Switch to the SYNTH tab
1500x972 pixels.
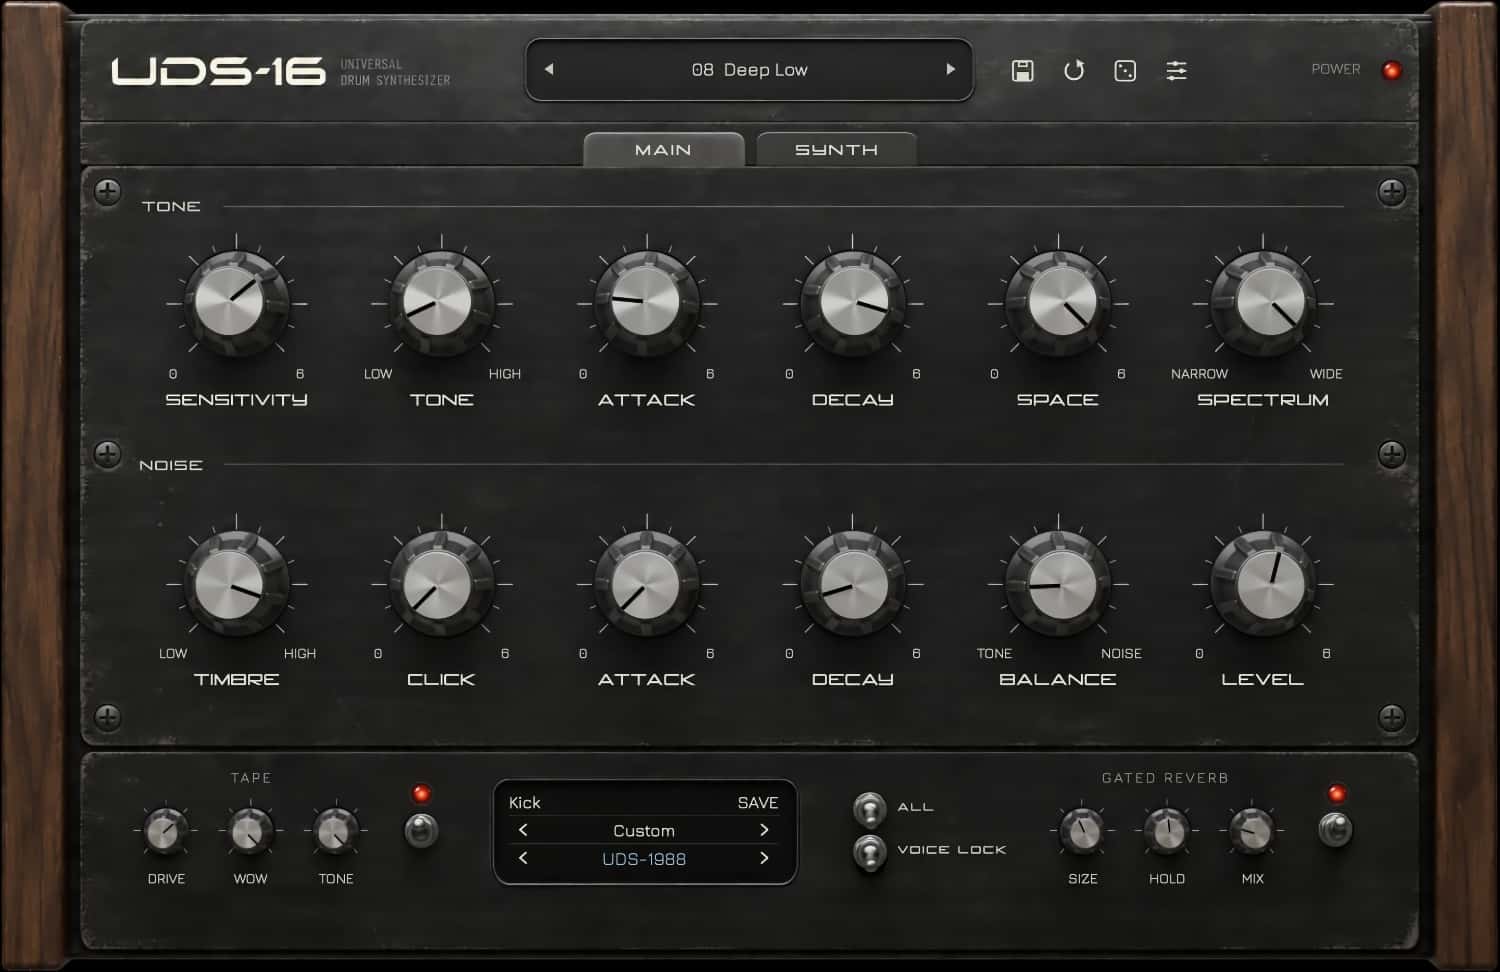pos(836,149)
